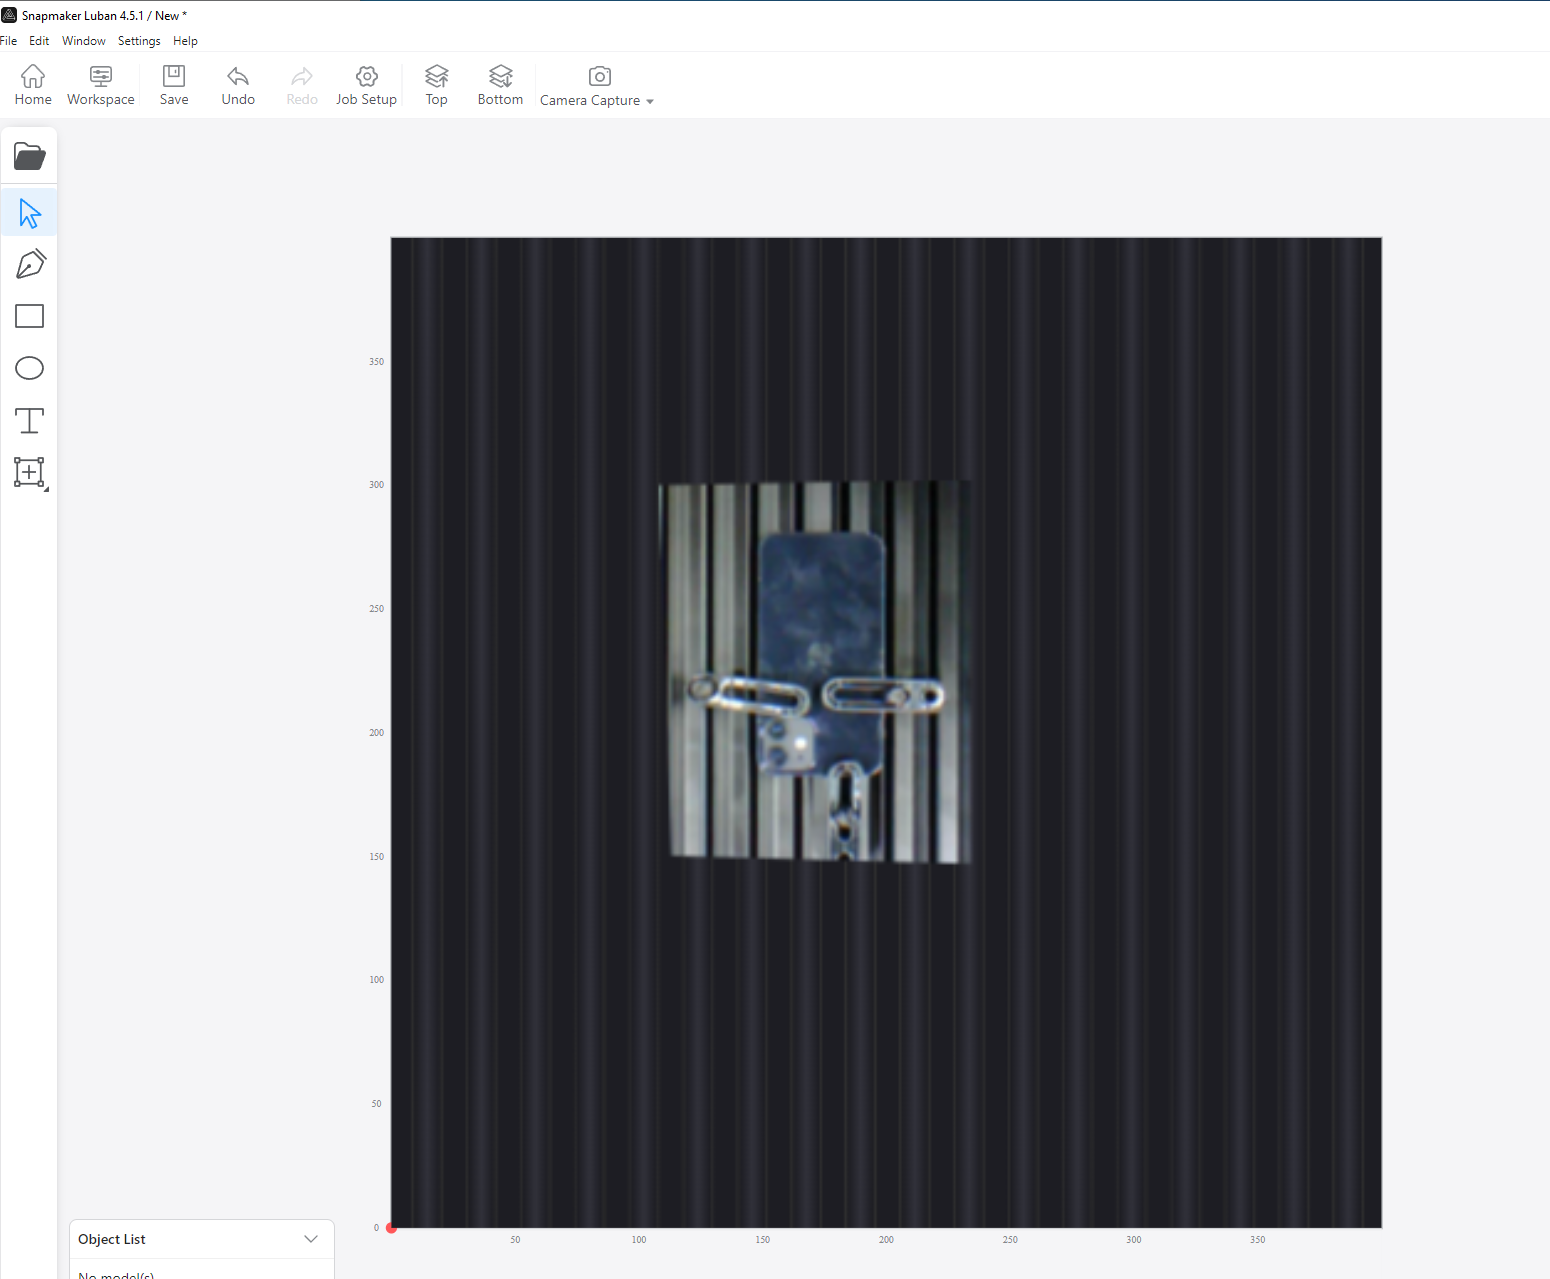
Task: Click the Home icon in the toolbar
Action: coord(32,84)
